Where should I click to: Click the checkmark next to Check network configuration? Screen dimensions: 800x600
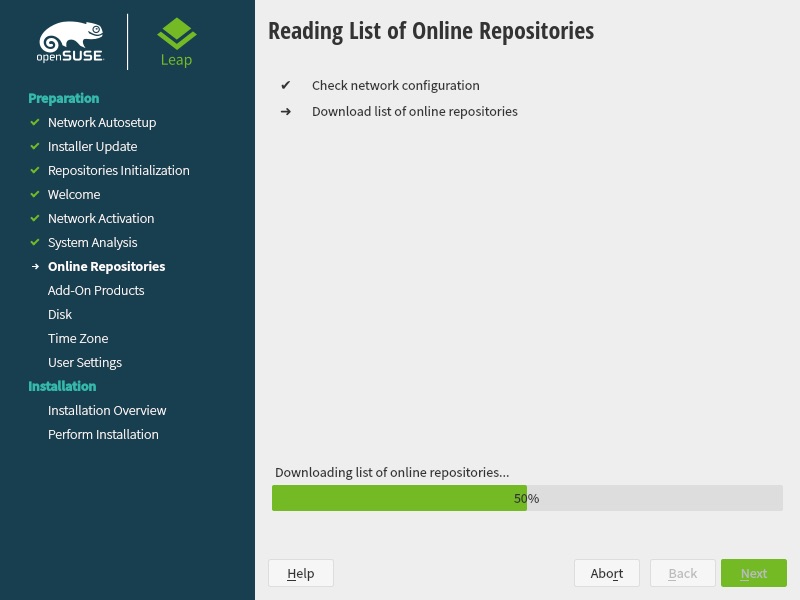286,85
